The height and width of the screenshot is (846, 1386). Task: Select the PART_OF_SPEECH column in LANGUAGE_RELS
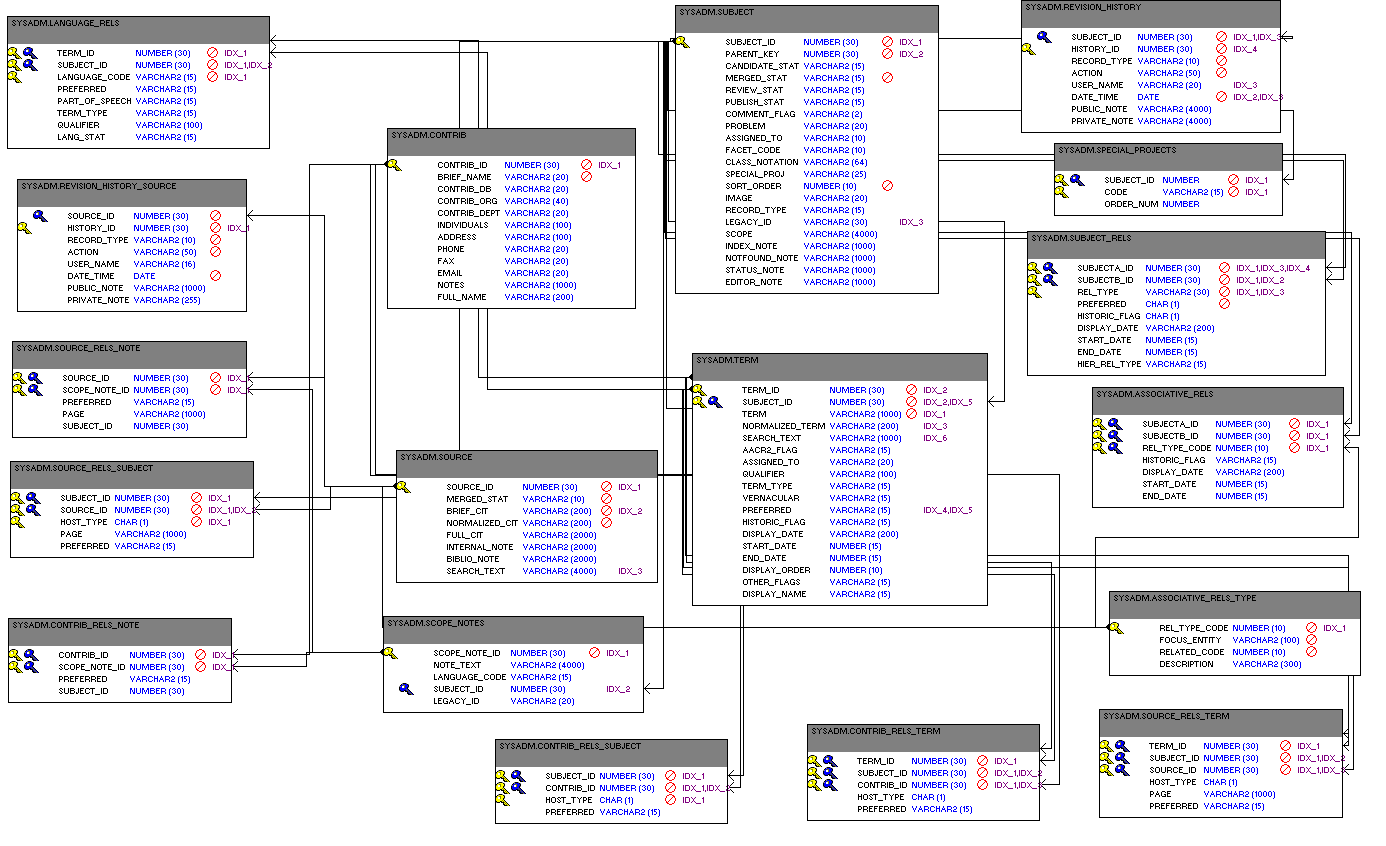94,101
